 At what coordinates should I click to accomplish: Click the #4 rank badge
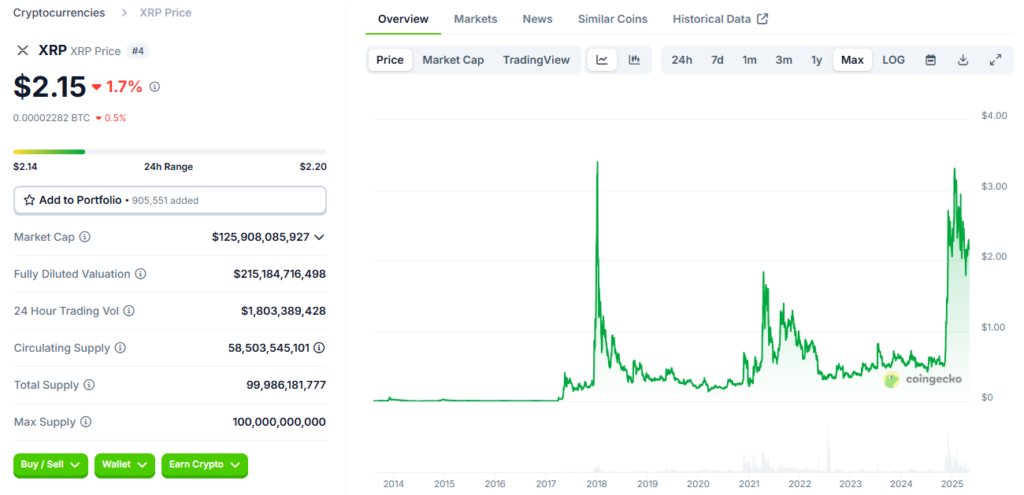pos(137,51)
